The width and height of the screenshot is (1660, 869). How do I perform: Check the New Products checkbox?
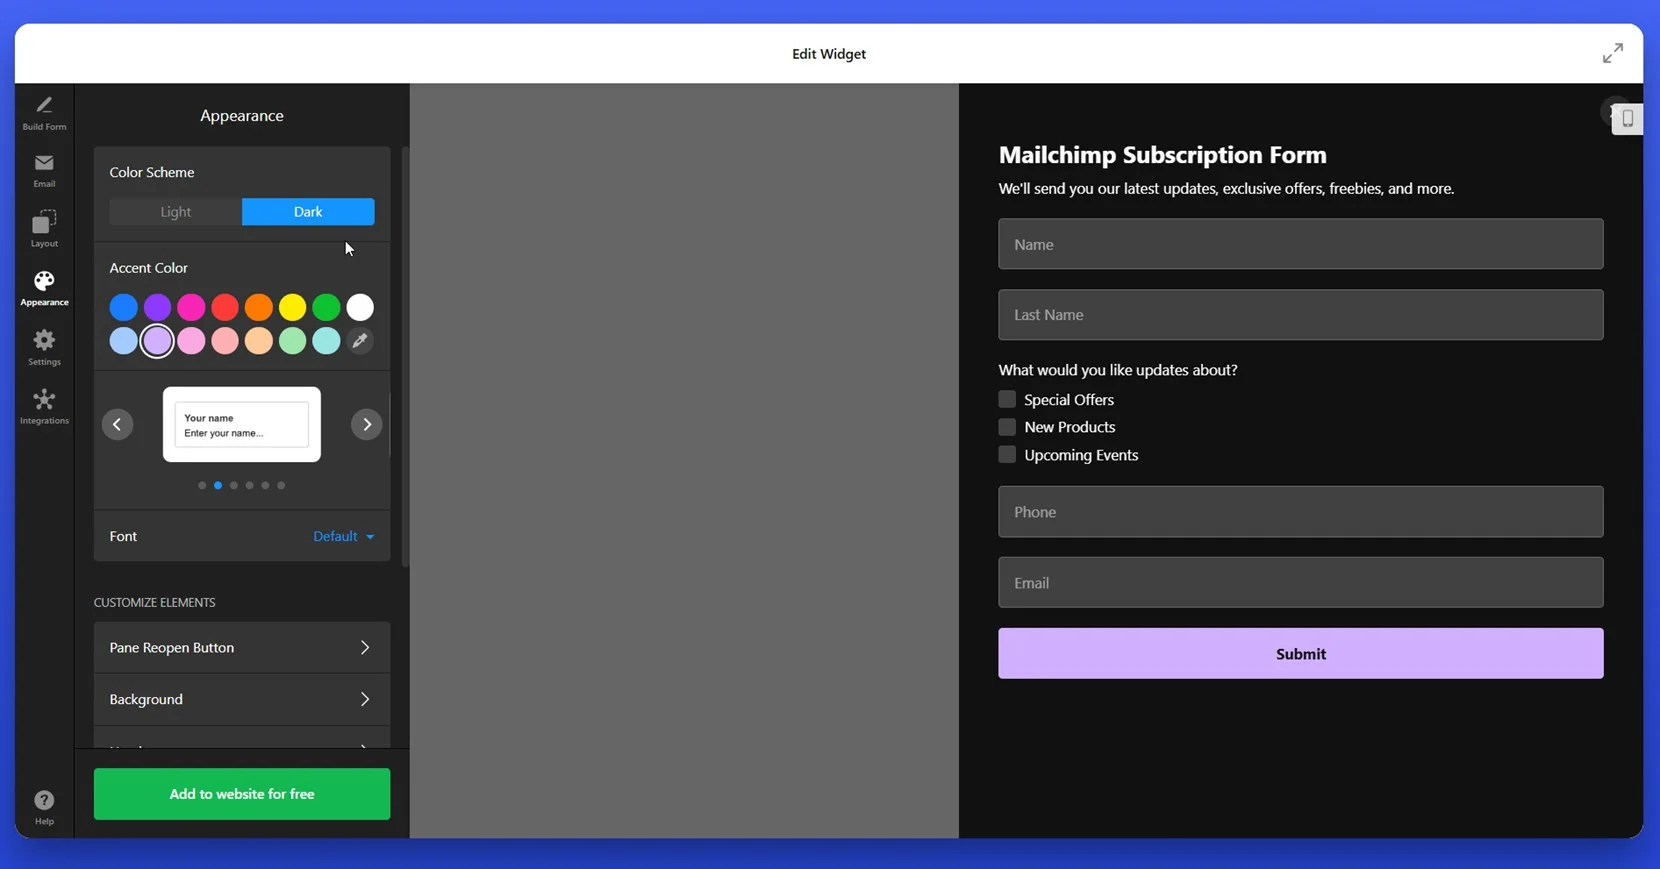tap(1007, 427)
